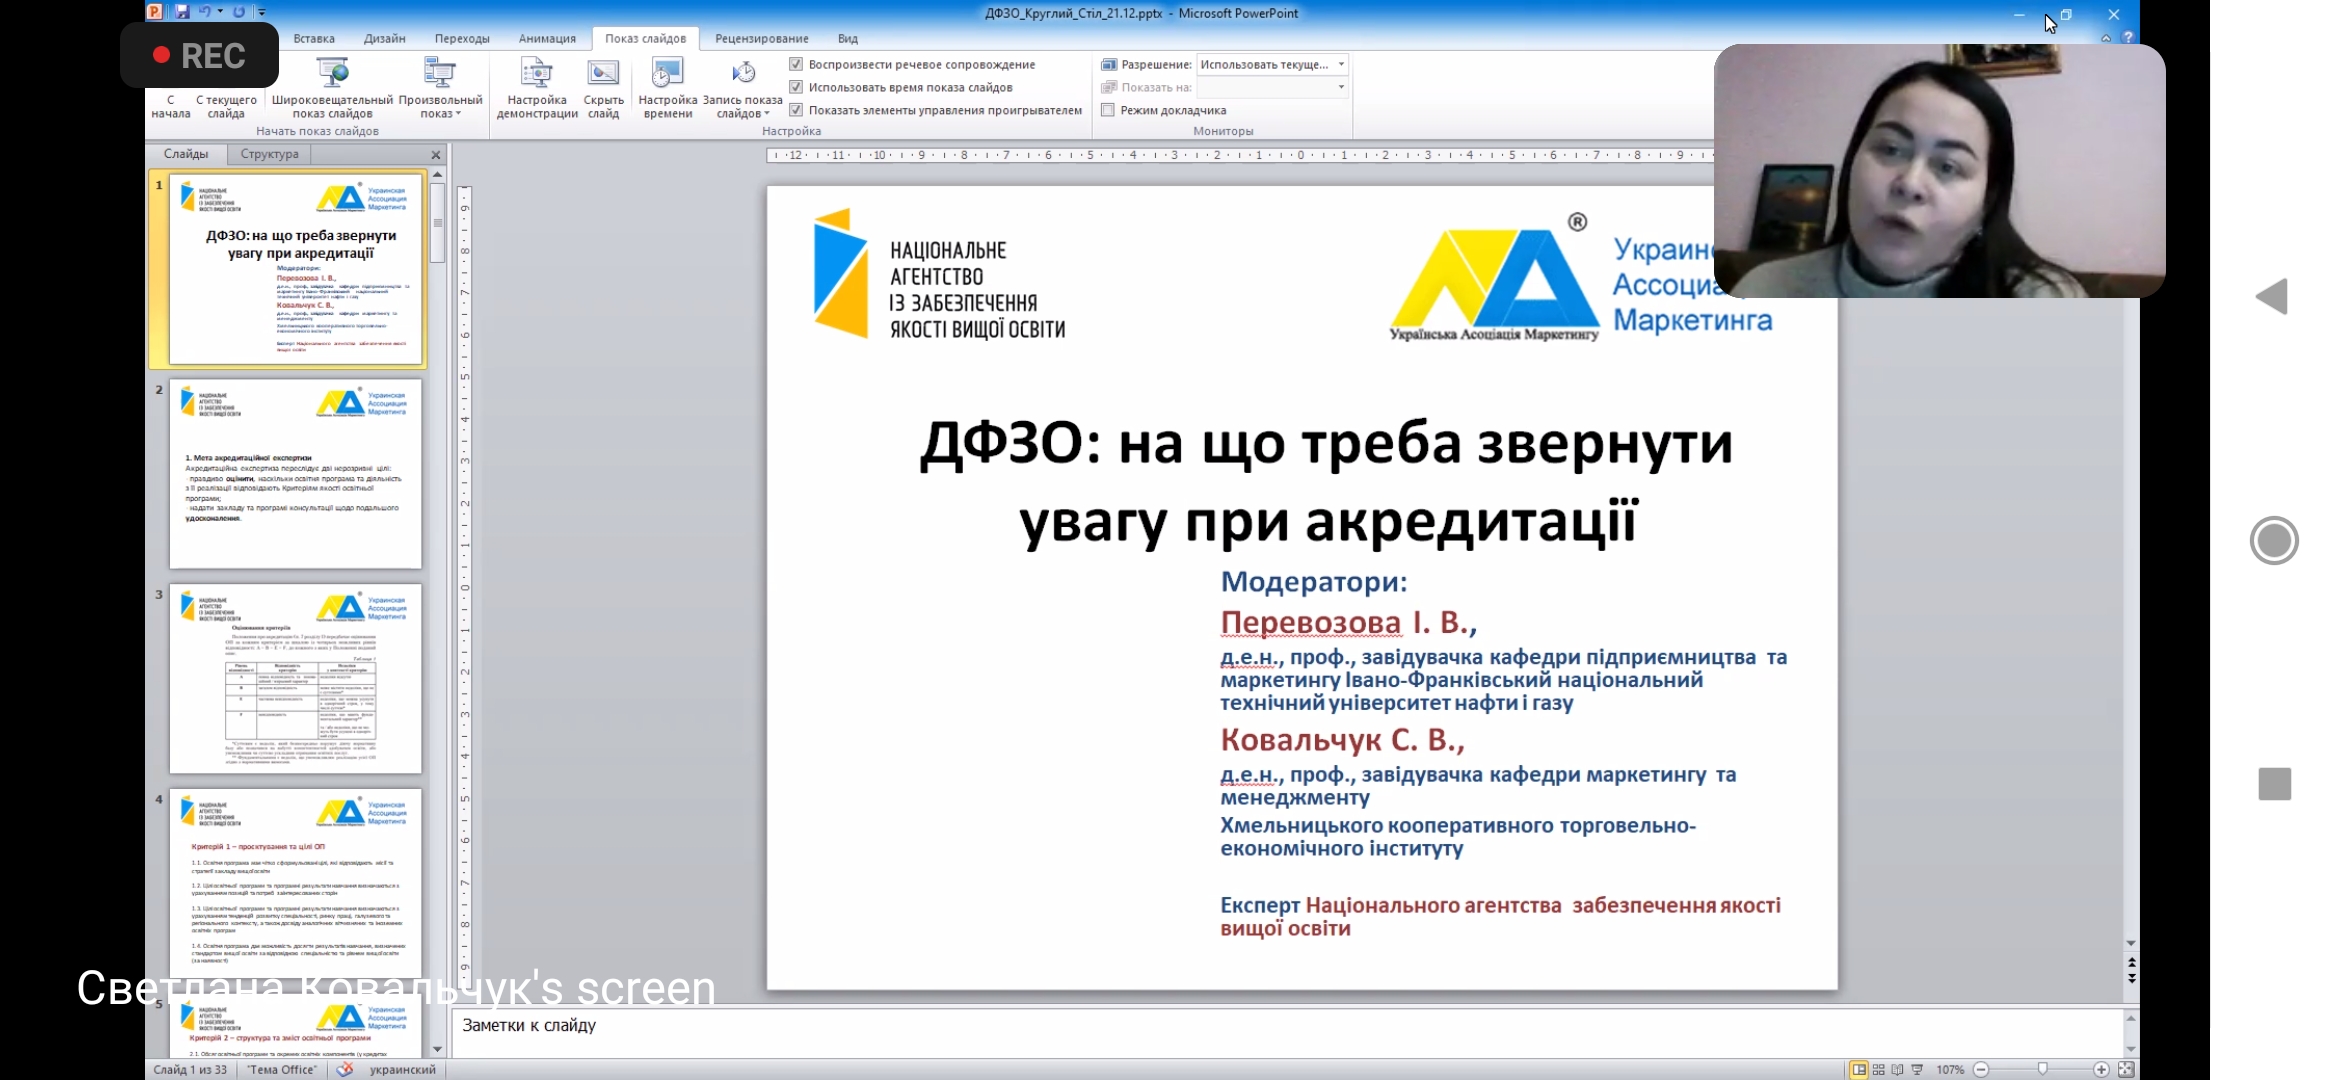2340x1080 pixels.
Task: Uncheck Воспроизвести речевое сопровождение
Action: (796, 63)
